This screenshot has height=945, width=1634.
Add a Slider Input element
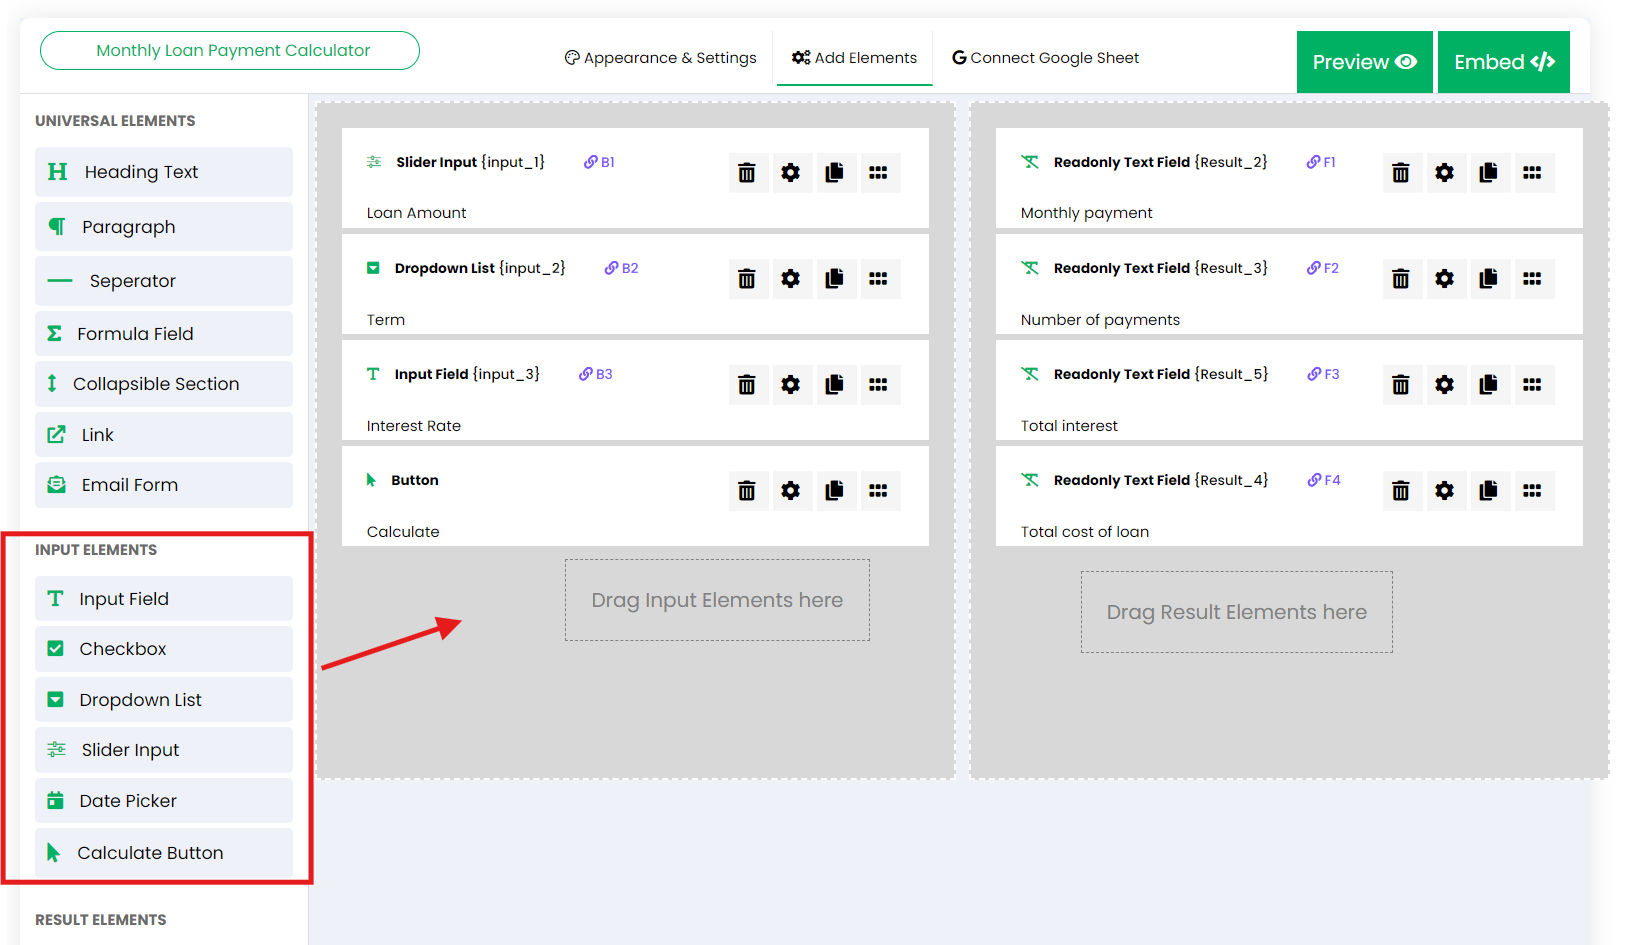coord(164,750)
